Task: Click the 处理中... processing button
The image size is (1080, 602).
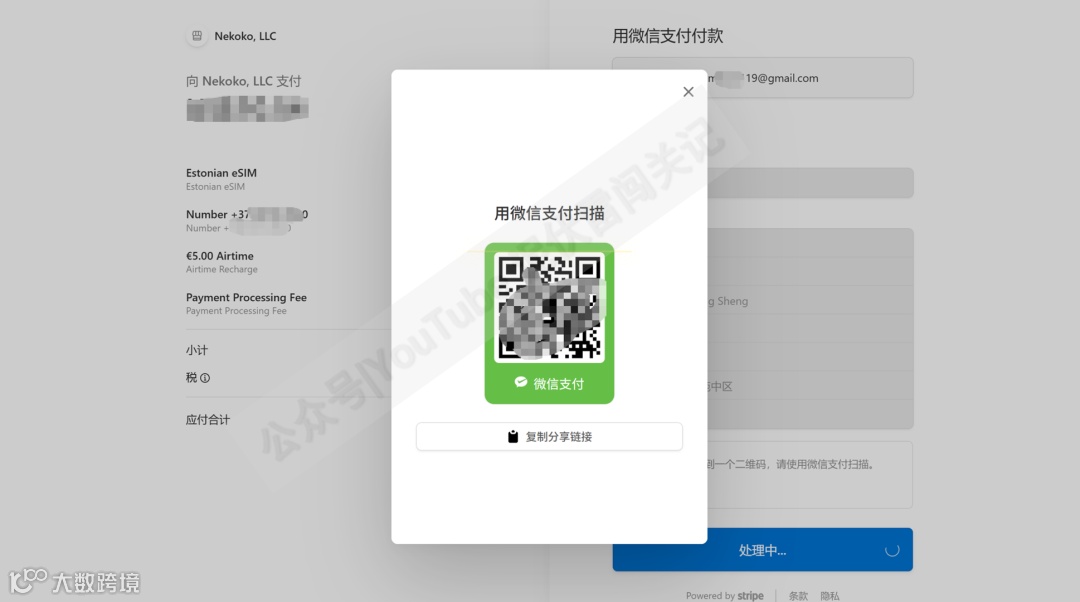Action: point(762,550)
